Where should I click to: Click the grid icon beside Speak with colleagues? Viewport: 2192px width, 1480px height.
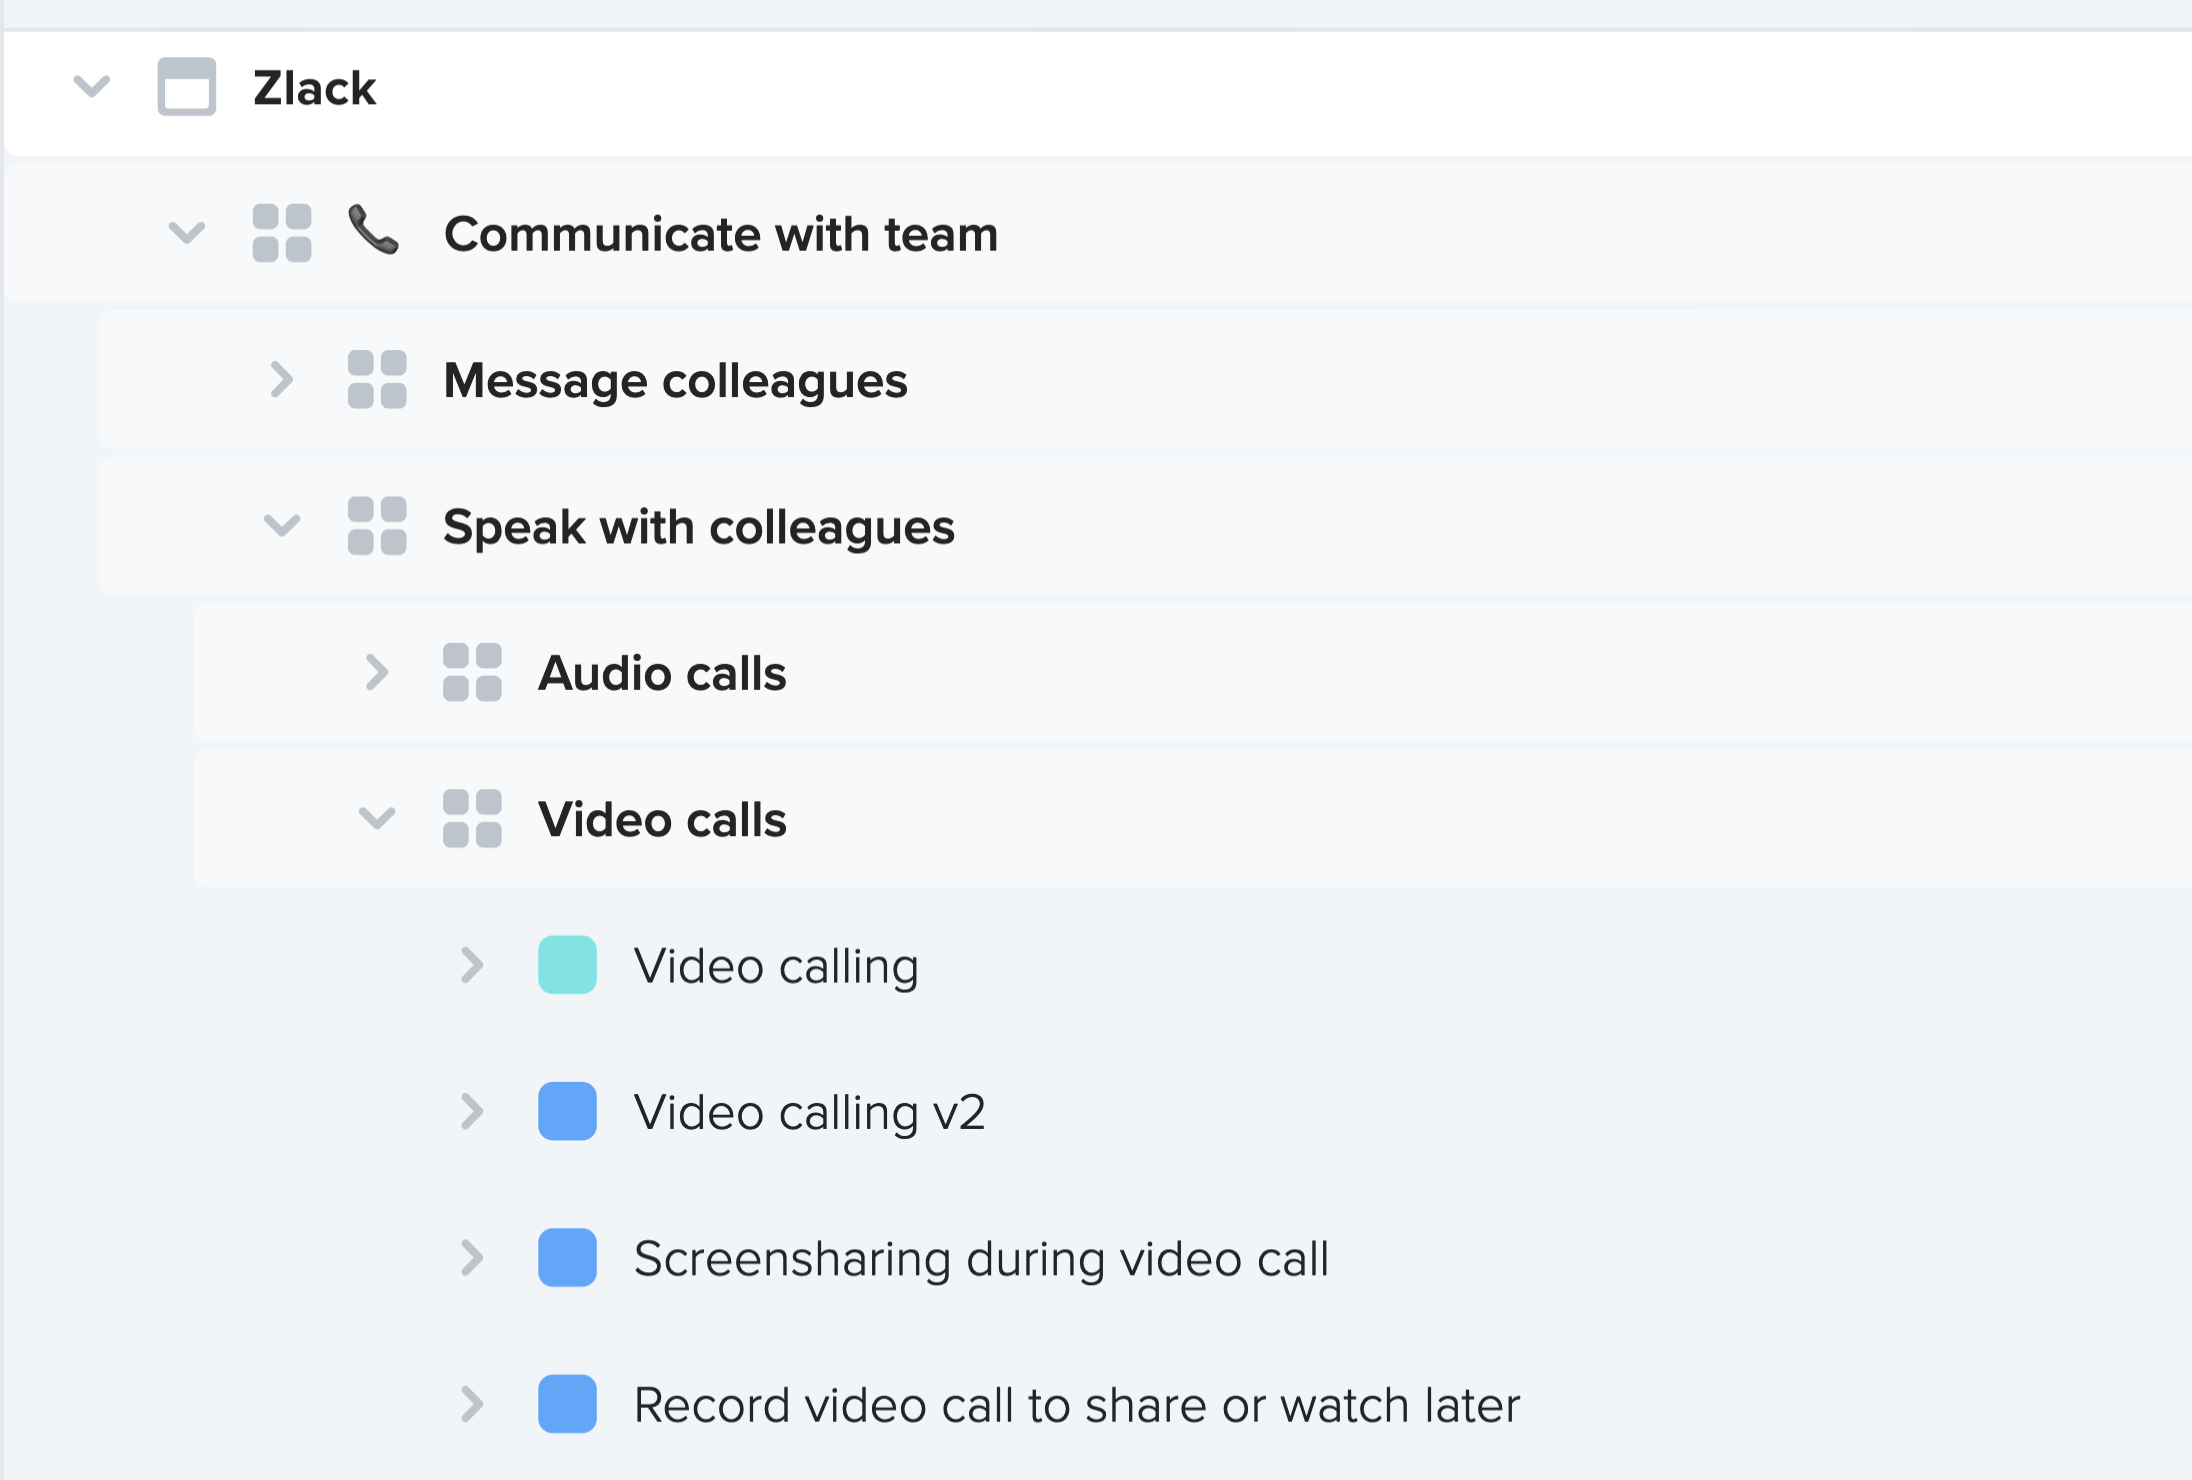coord(377,526)
